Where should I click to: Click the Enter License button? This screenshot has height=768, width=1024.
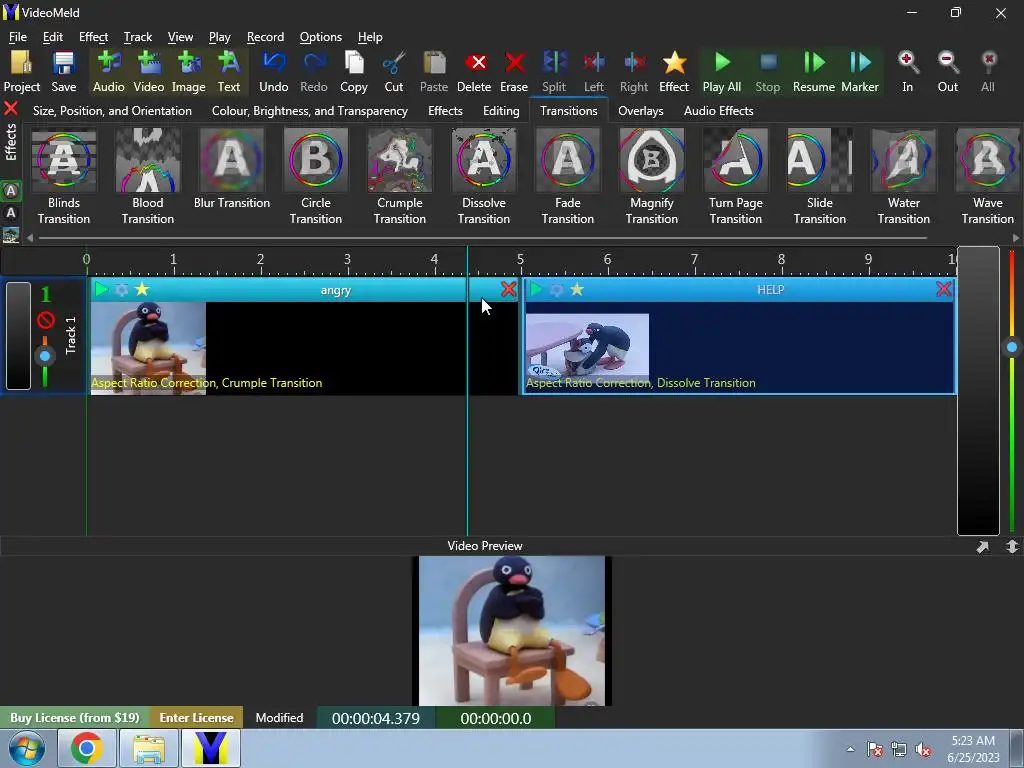197,718
